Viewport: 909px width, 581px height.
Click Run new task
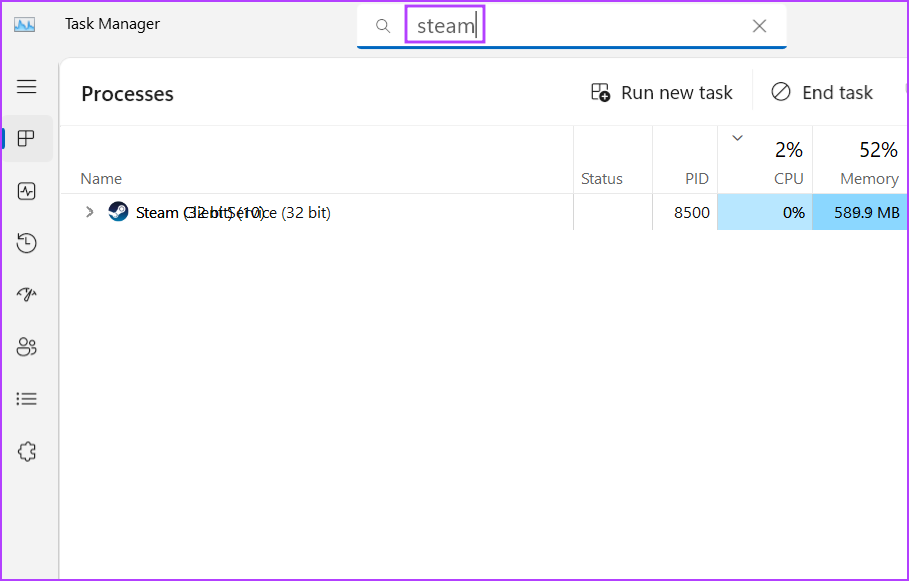click(x=661, y=92)
